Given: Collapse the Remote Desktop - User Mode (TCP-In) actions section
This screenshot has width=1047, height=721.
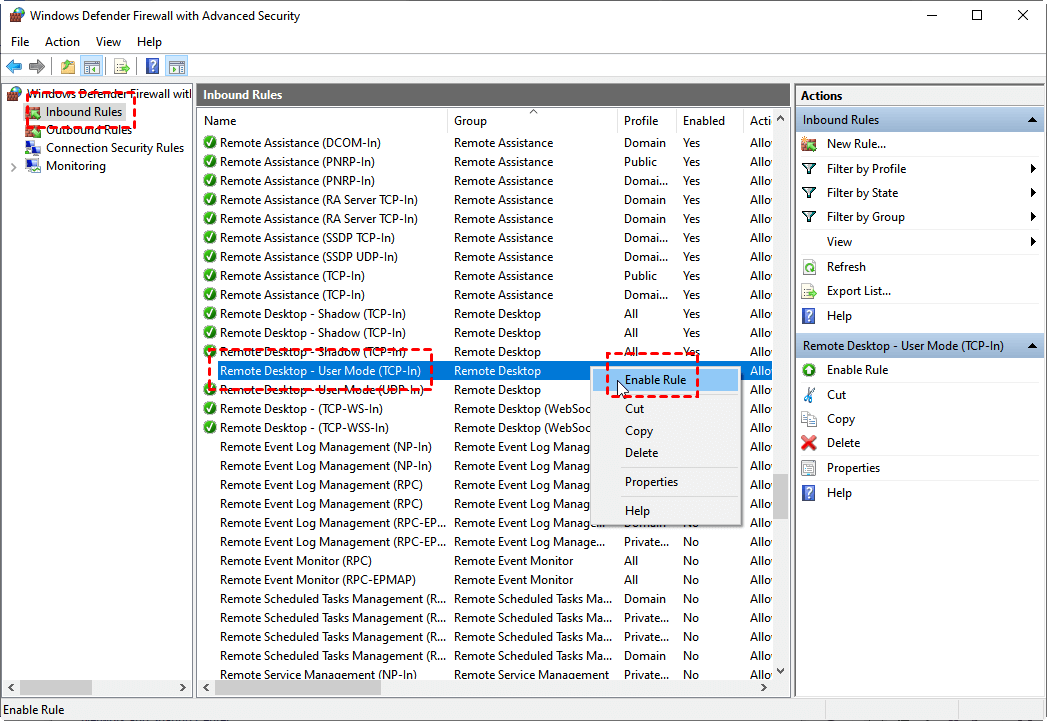Looking at the screenshot, I should [1032, 346].
